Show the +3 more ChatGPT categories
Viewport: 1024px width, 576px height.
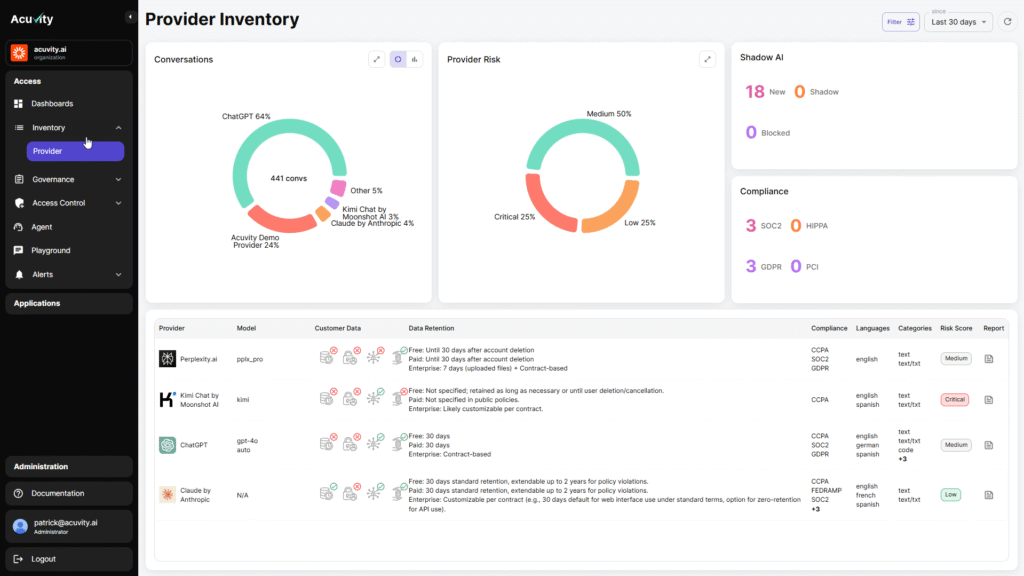tap(903, 459)
